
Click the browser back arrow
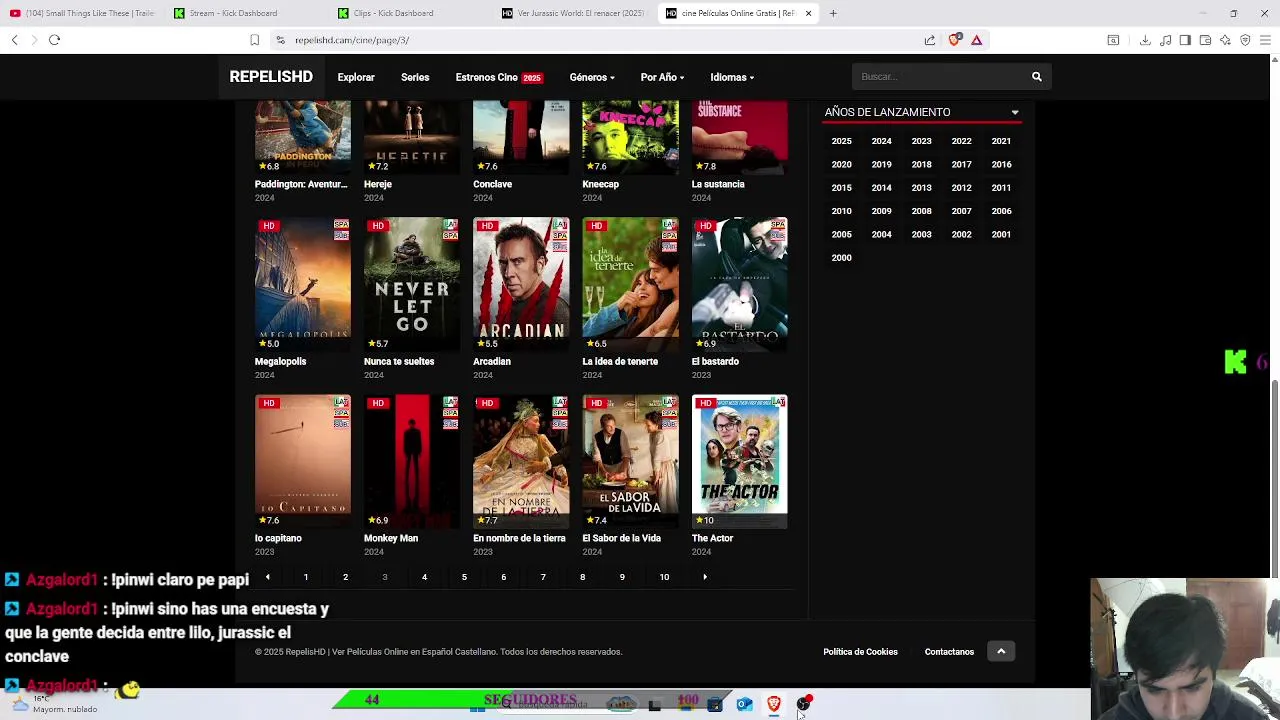pos(15,40)
